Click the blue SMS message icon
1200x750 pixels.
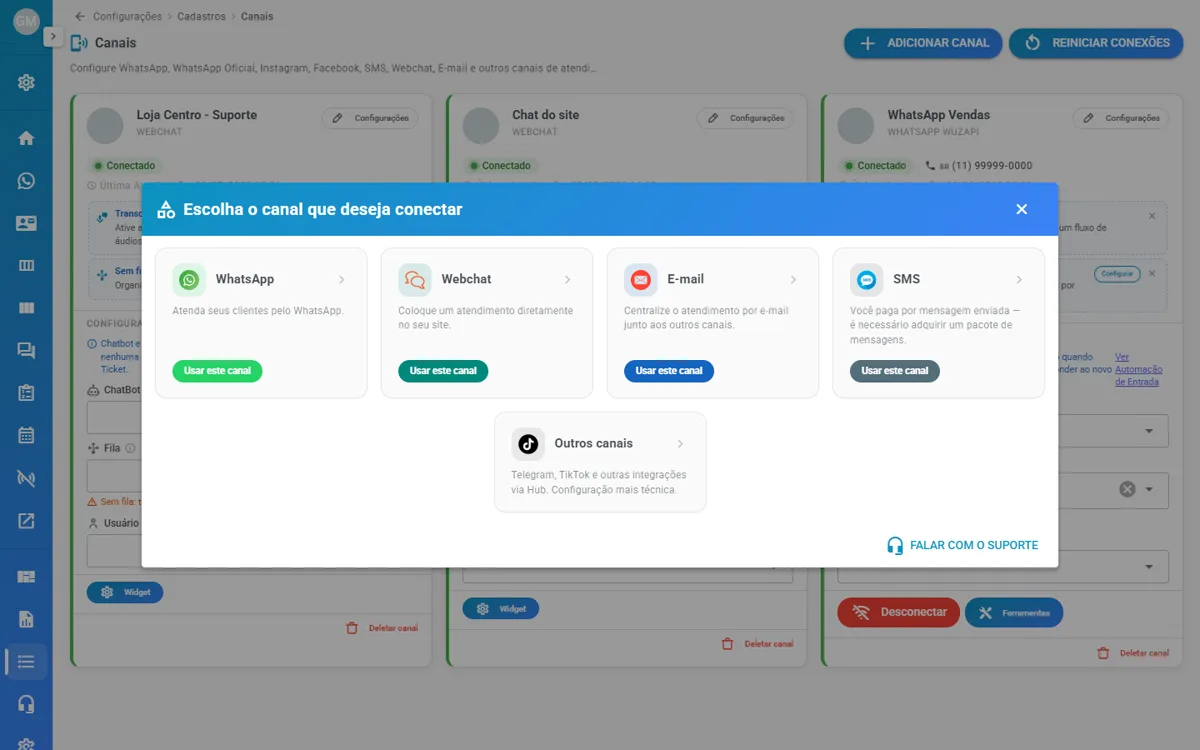pos(867,280)
